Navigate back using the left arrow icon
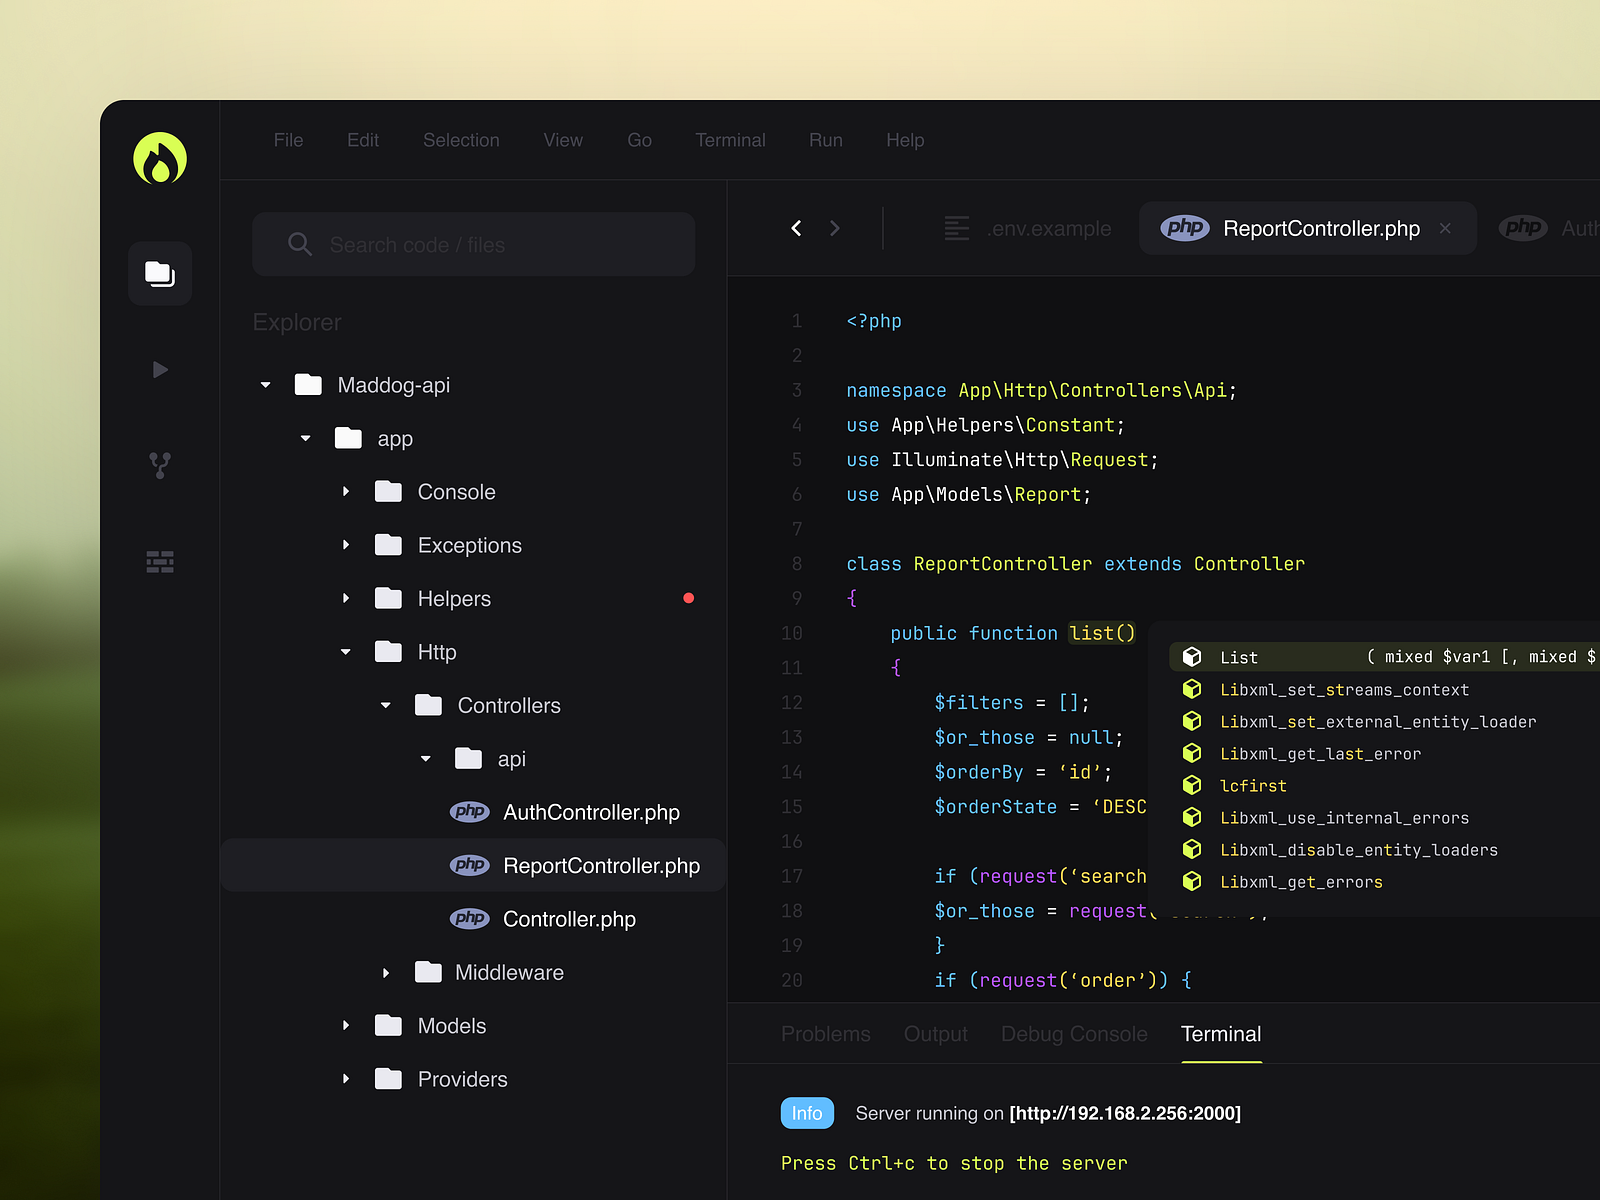The height and width of the screenshot is (1200, 1600). [796, 228]
